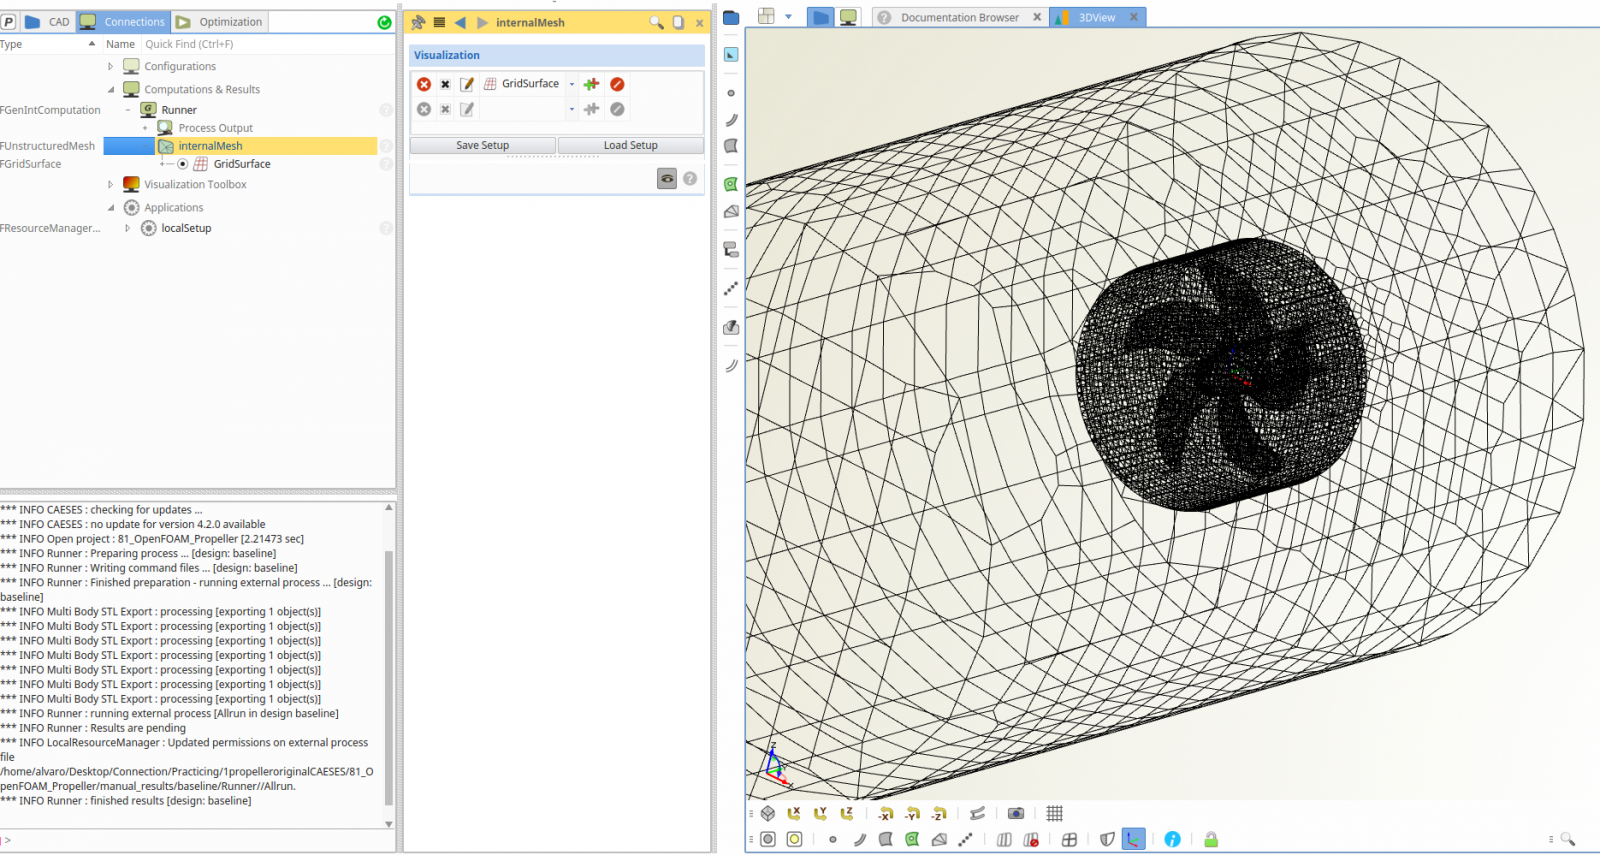The image size is (1600, 855).
Task: Click the green padlock icon
Action: point(1211,839)
